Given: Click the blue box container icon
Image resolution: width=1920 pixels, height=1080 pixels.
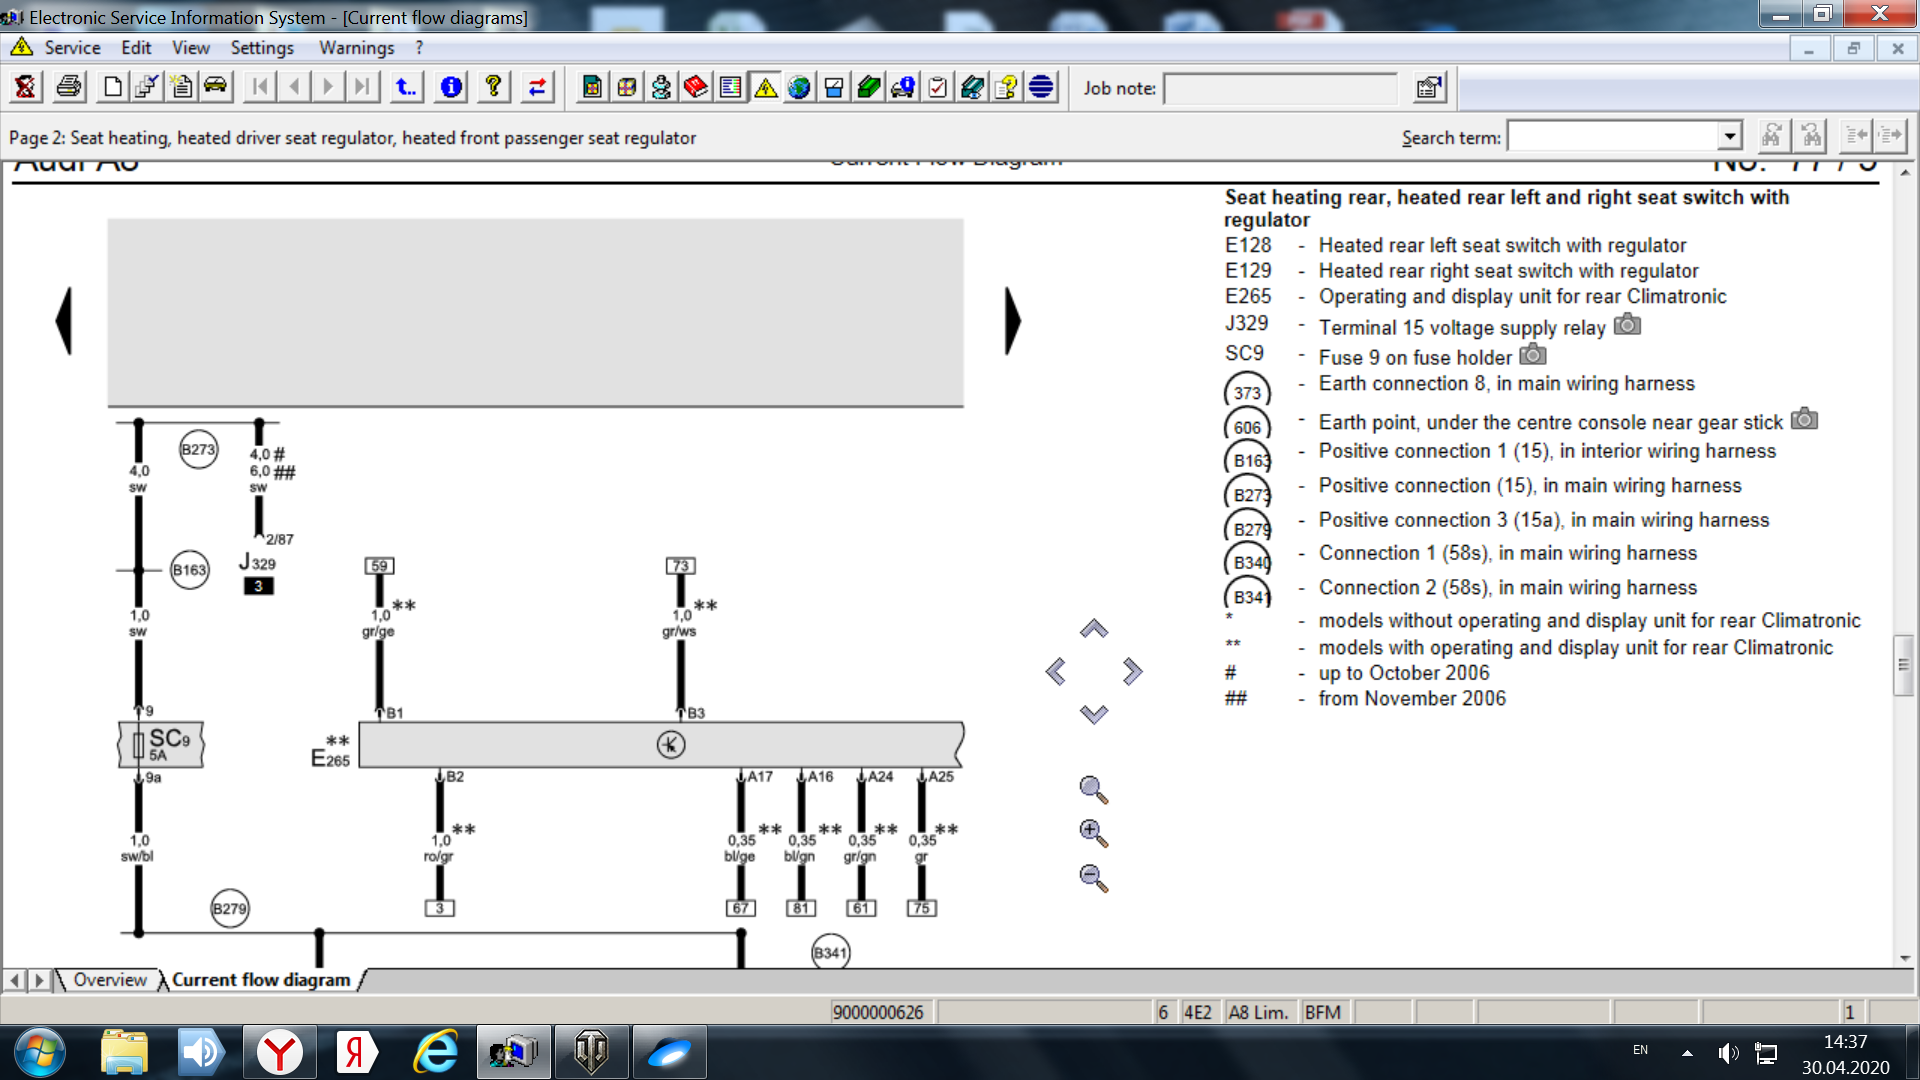Looking at the screenshot, I should (x=834, y=88).
